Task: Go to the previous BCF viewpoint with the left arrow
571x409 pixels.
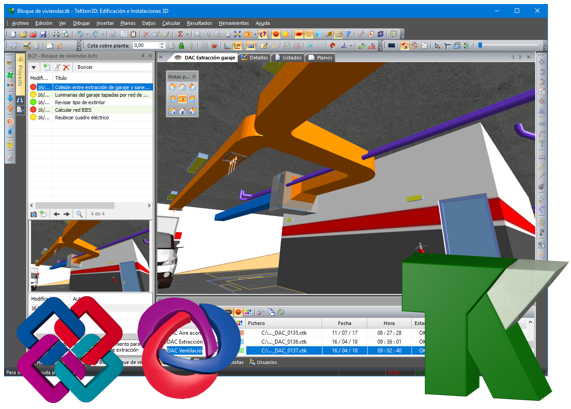Action: [x=56, y=214]
